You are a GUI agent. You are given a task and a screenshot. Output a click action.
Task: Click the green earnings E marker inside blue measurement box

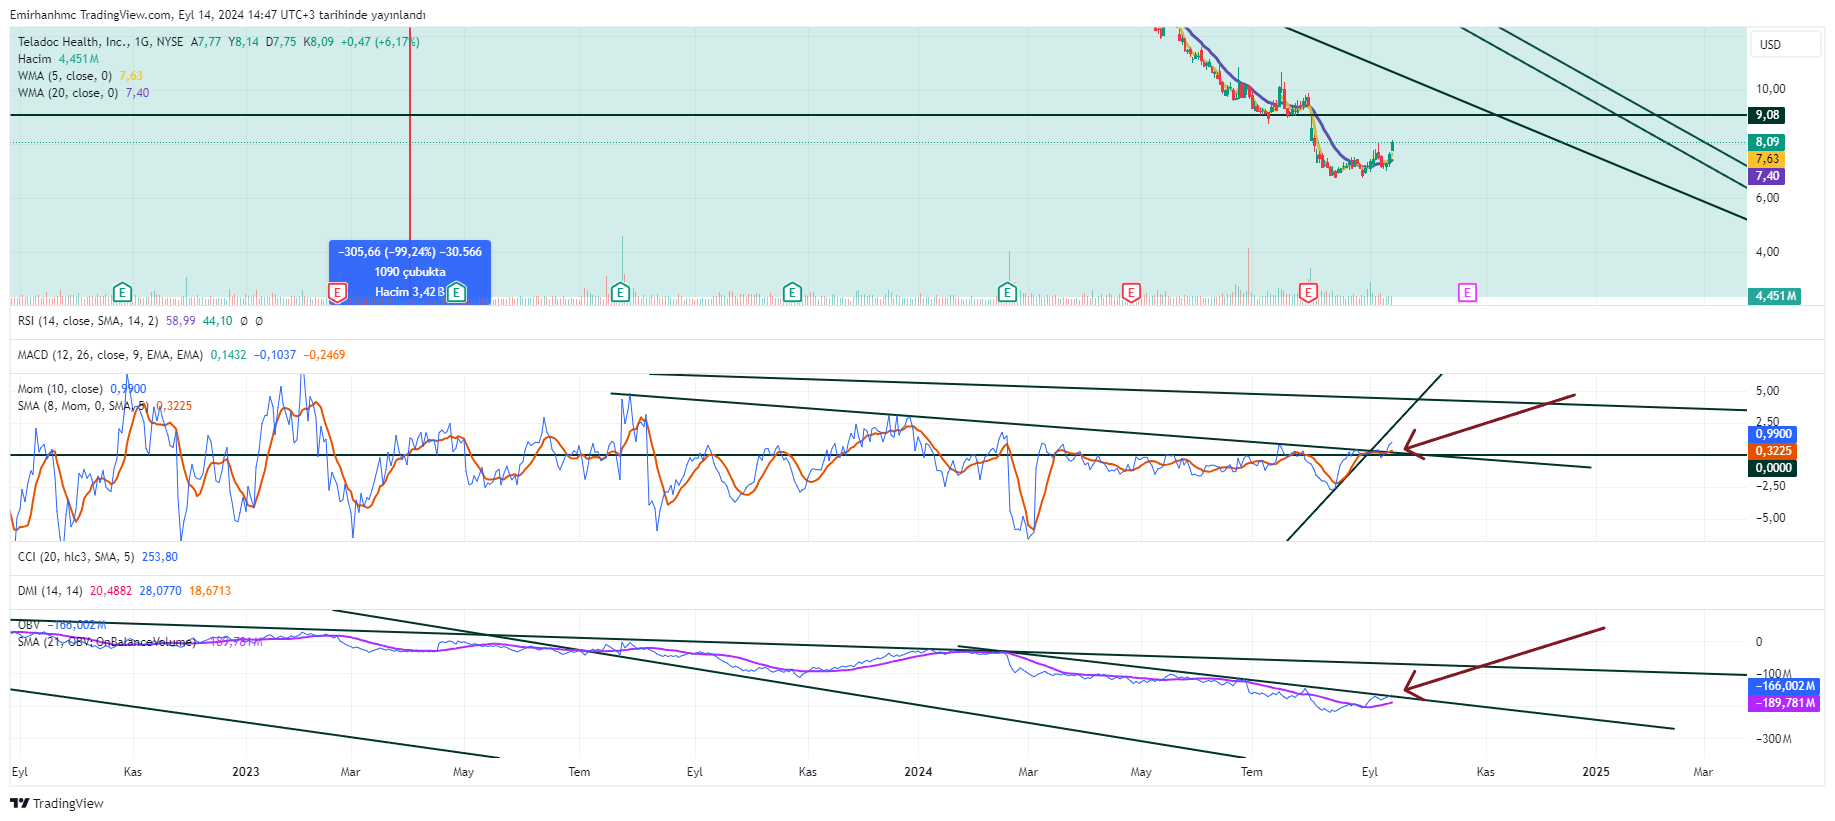(456, 293)
